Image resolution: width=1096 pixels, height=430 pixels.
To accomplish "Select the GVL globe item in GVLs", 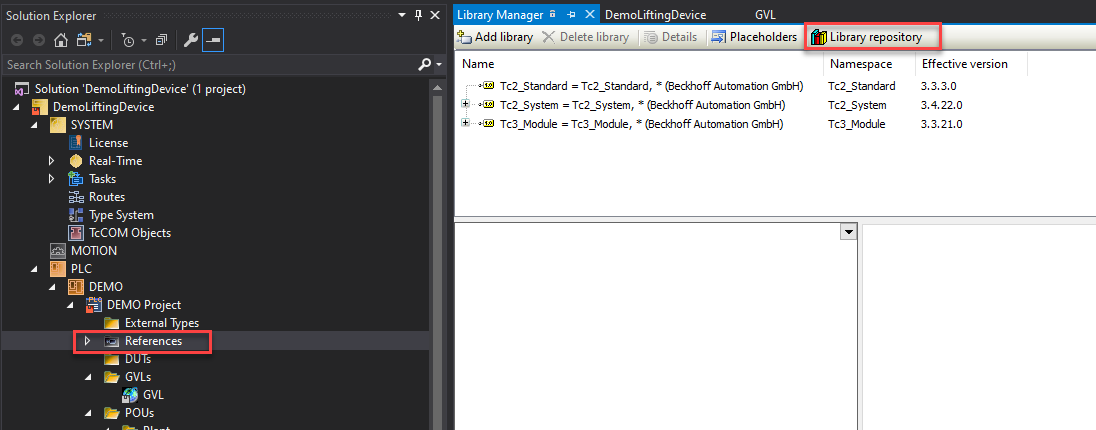I will click(130, 395).
